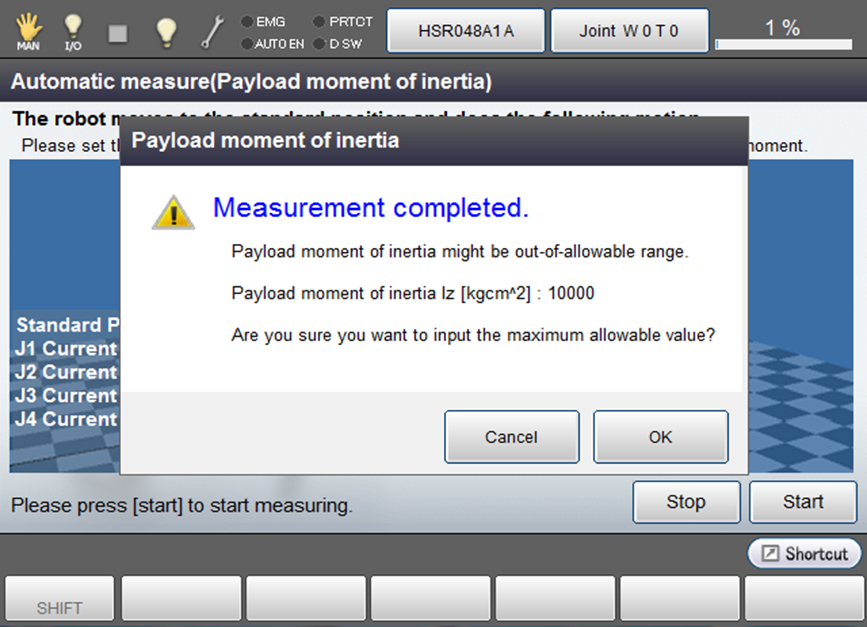This screenshot has width=867, height=627.
Task: Open the HSR048A1A robot selector
Action: click(466, 31)
